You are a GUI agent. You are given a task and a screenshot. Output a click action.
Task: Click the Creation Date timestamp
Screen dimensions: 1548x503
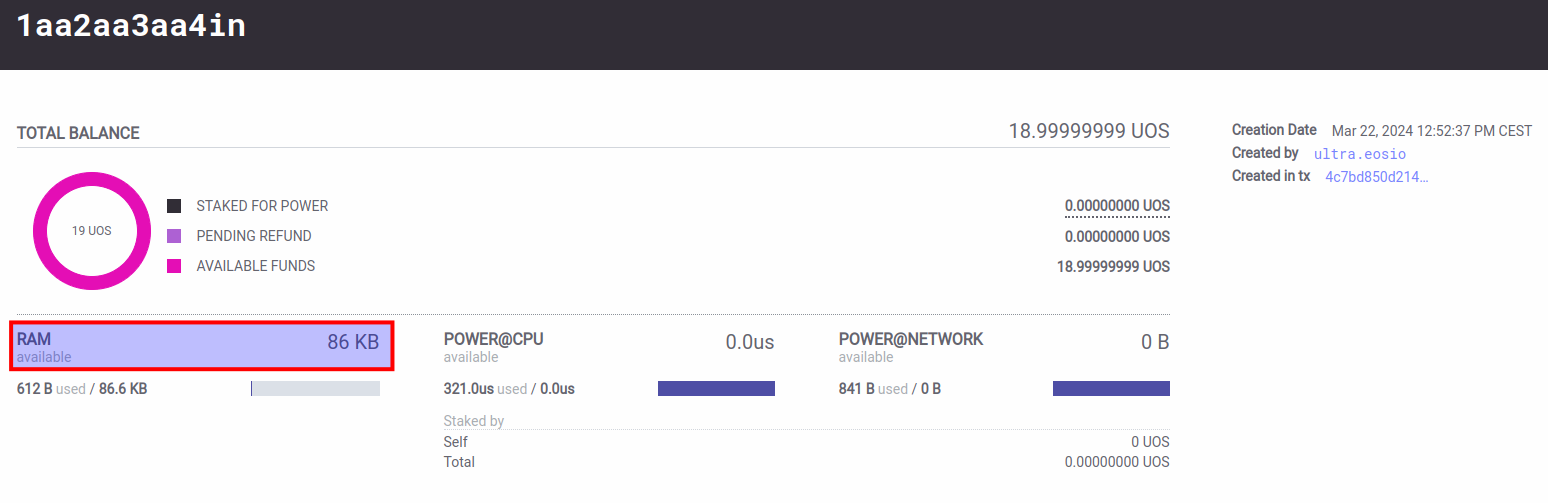[1432, 131]
